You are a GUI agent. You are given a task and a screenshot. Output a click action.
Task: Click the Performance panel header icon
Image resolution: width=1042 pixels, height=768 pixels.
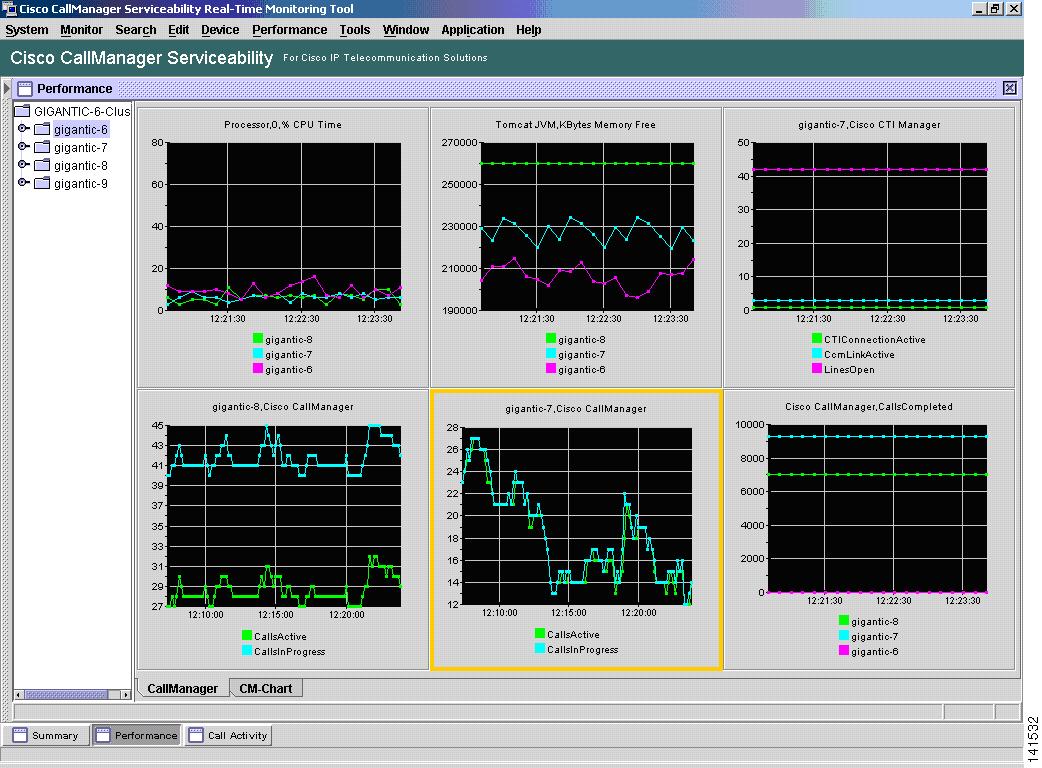click(x=25, y=88)
